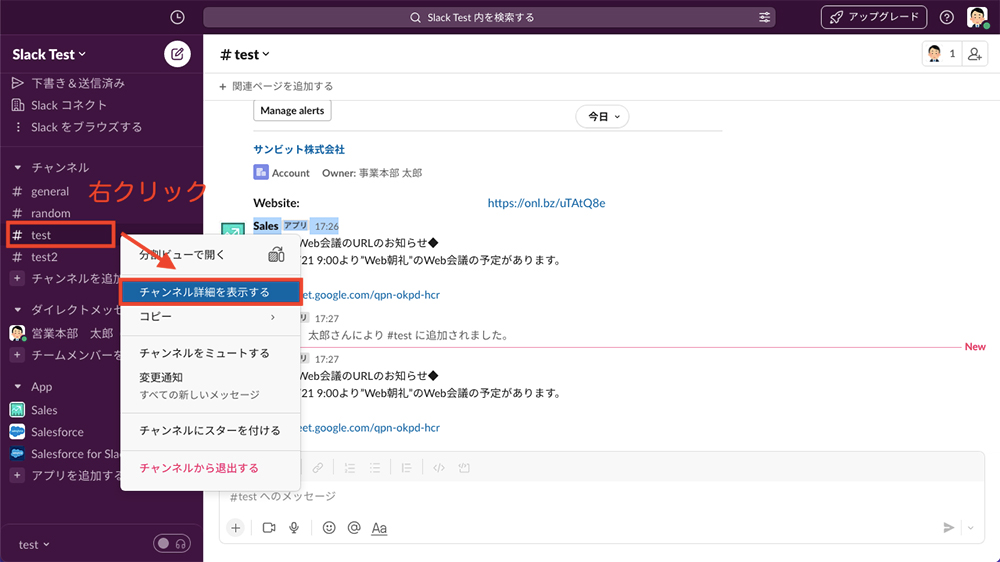Insert a mention with @ icon
The image size is (1000, 562).
[354, 528]
